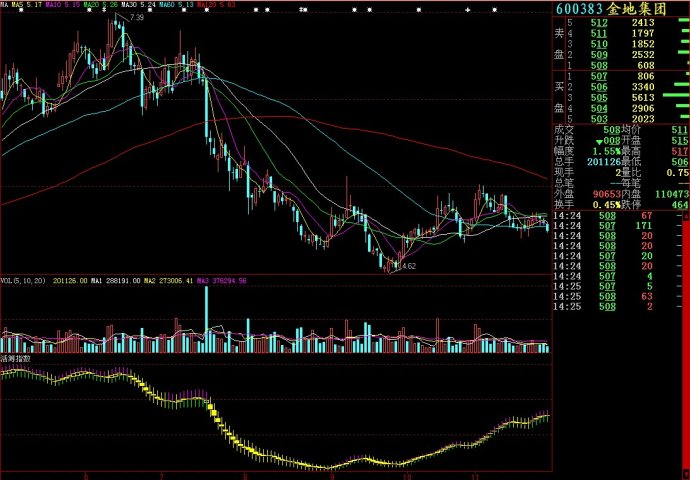This screenshot has width=690, height=480.
Task: Click the 4.62 low price annotation
Action: pos(409,266)
